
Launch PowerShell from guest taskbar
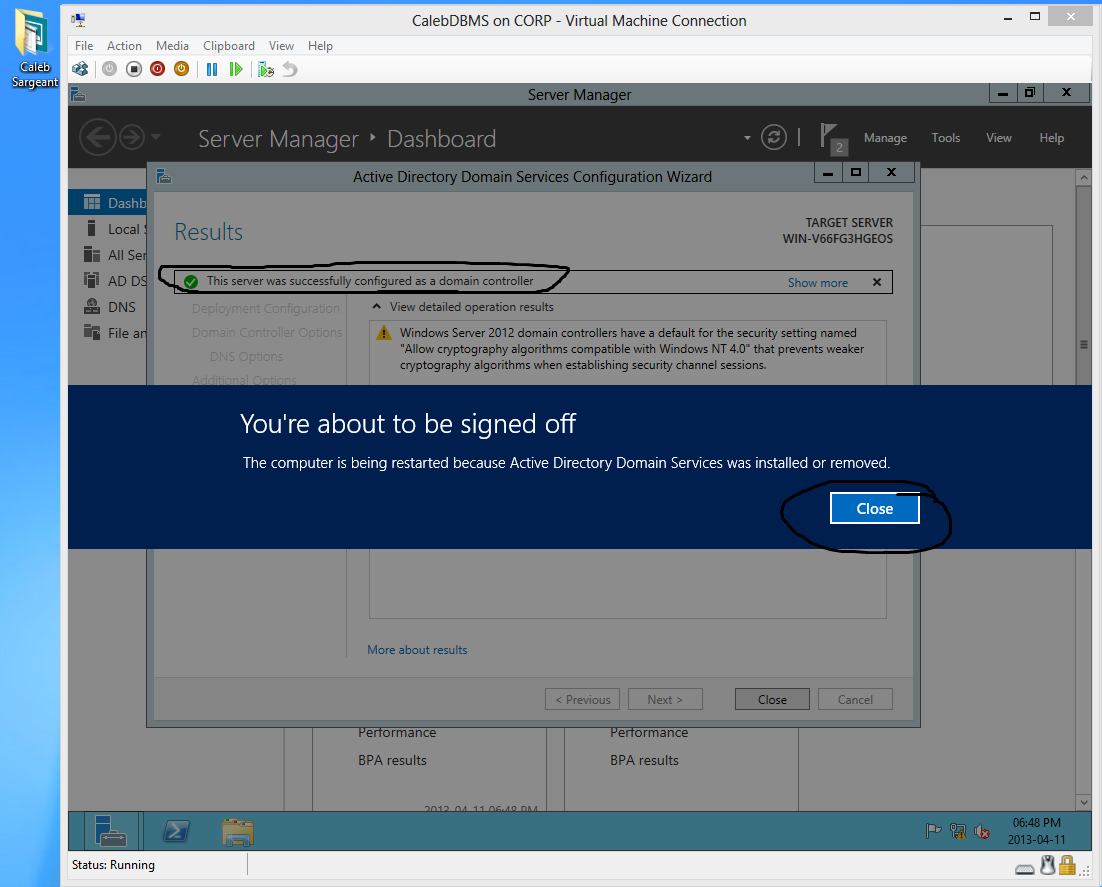[176, 831]
